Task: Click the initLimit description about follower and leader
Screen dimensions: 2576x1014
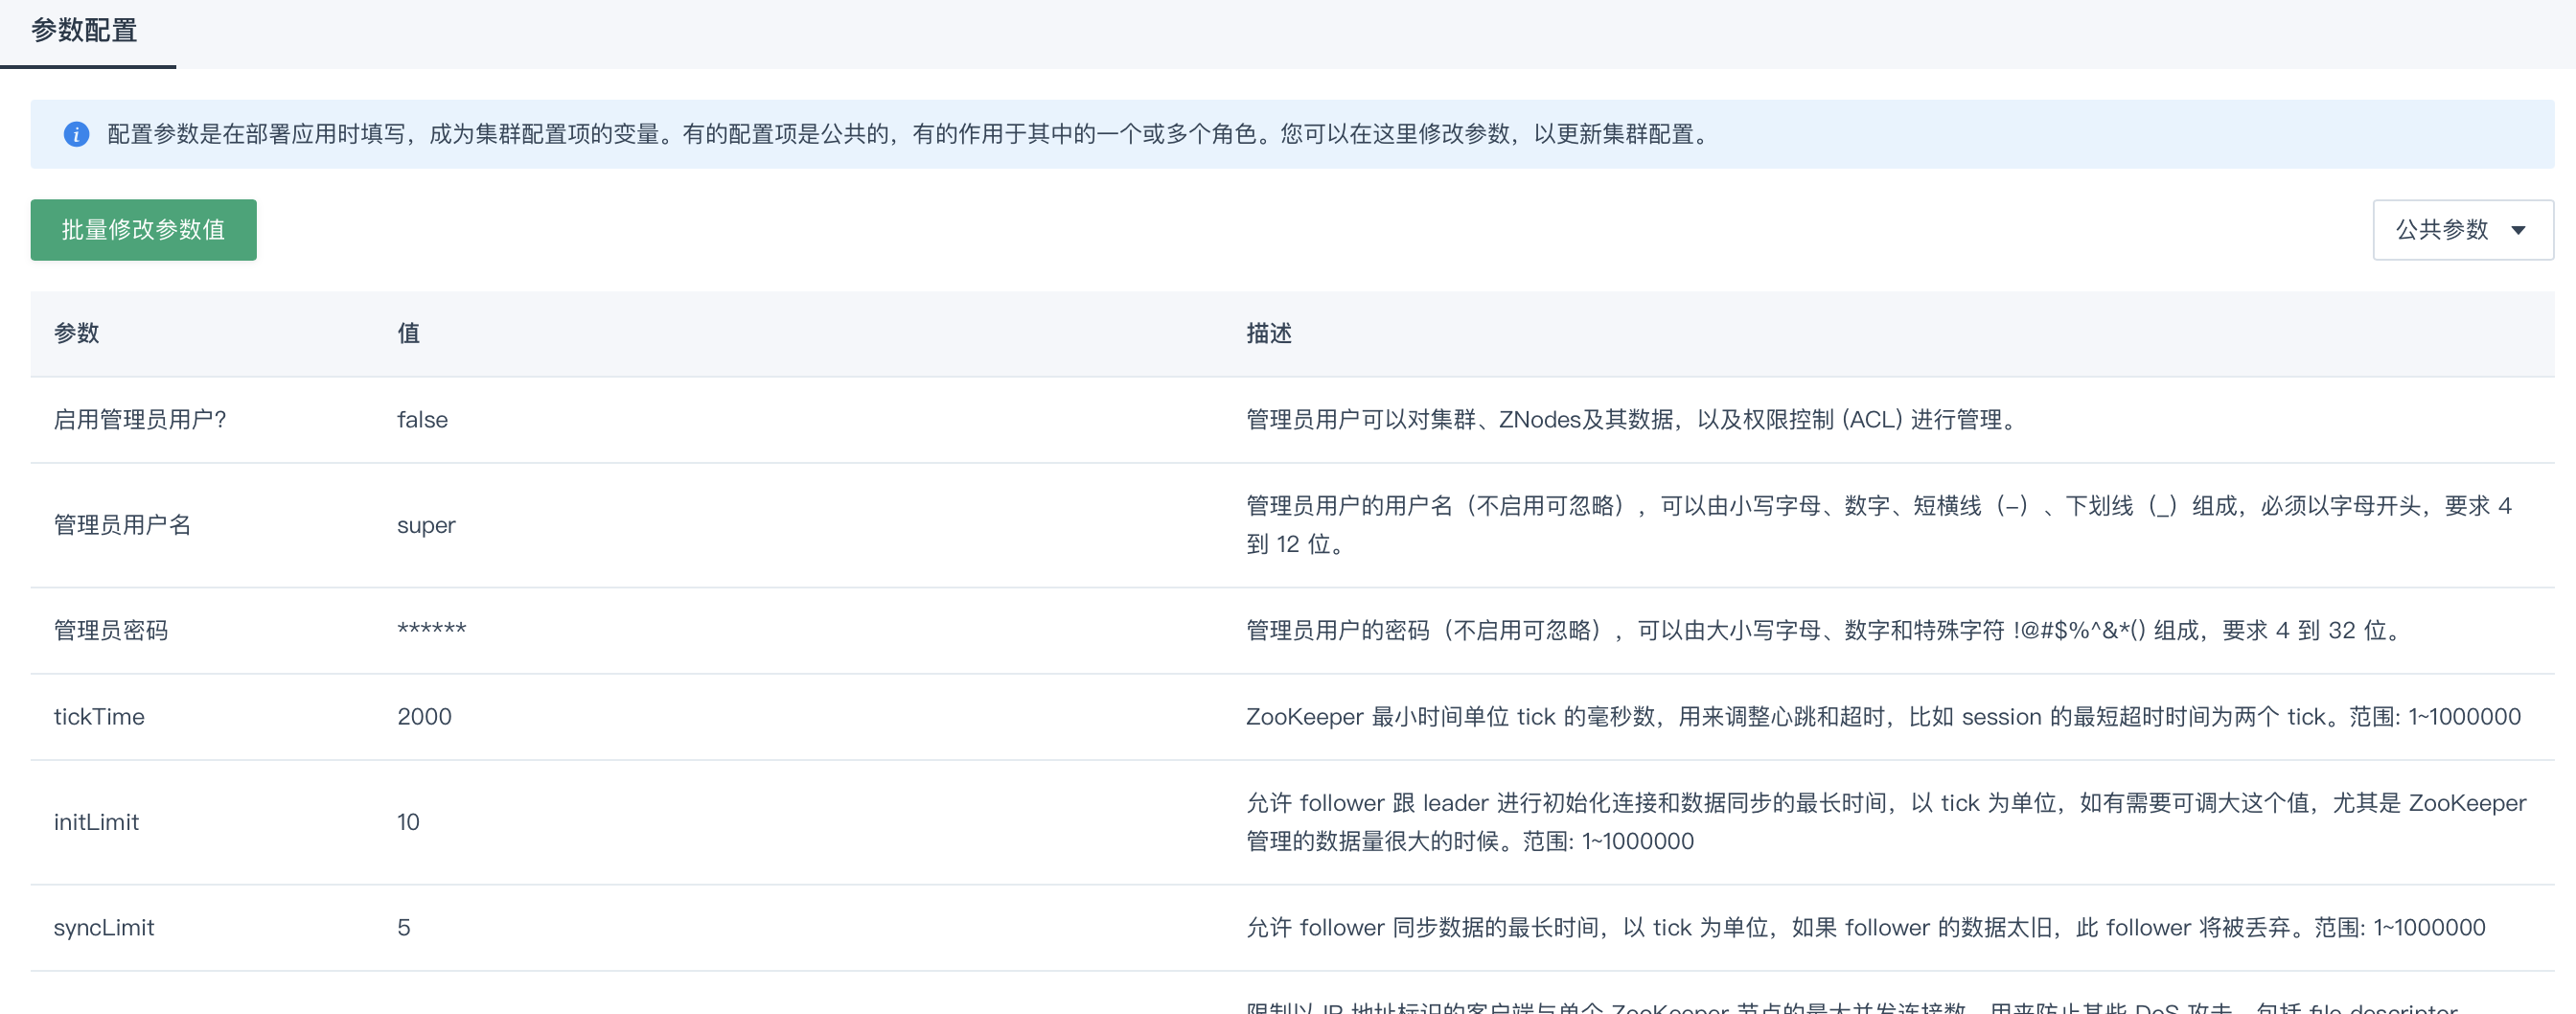Action: [x=1886, y=822]
